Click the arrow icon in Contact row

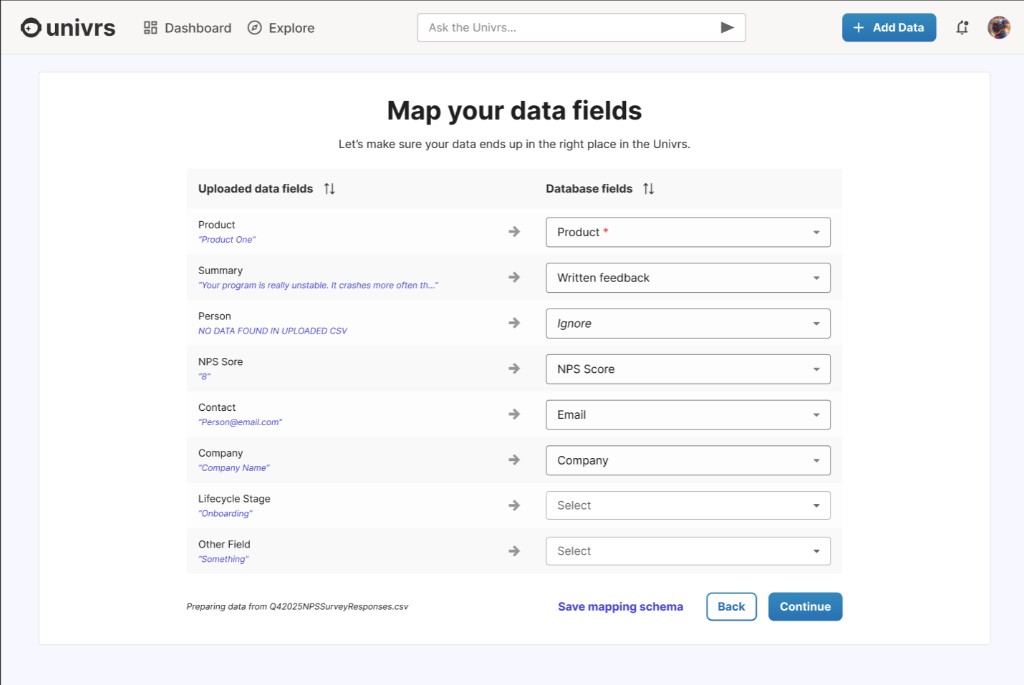515,415
